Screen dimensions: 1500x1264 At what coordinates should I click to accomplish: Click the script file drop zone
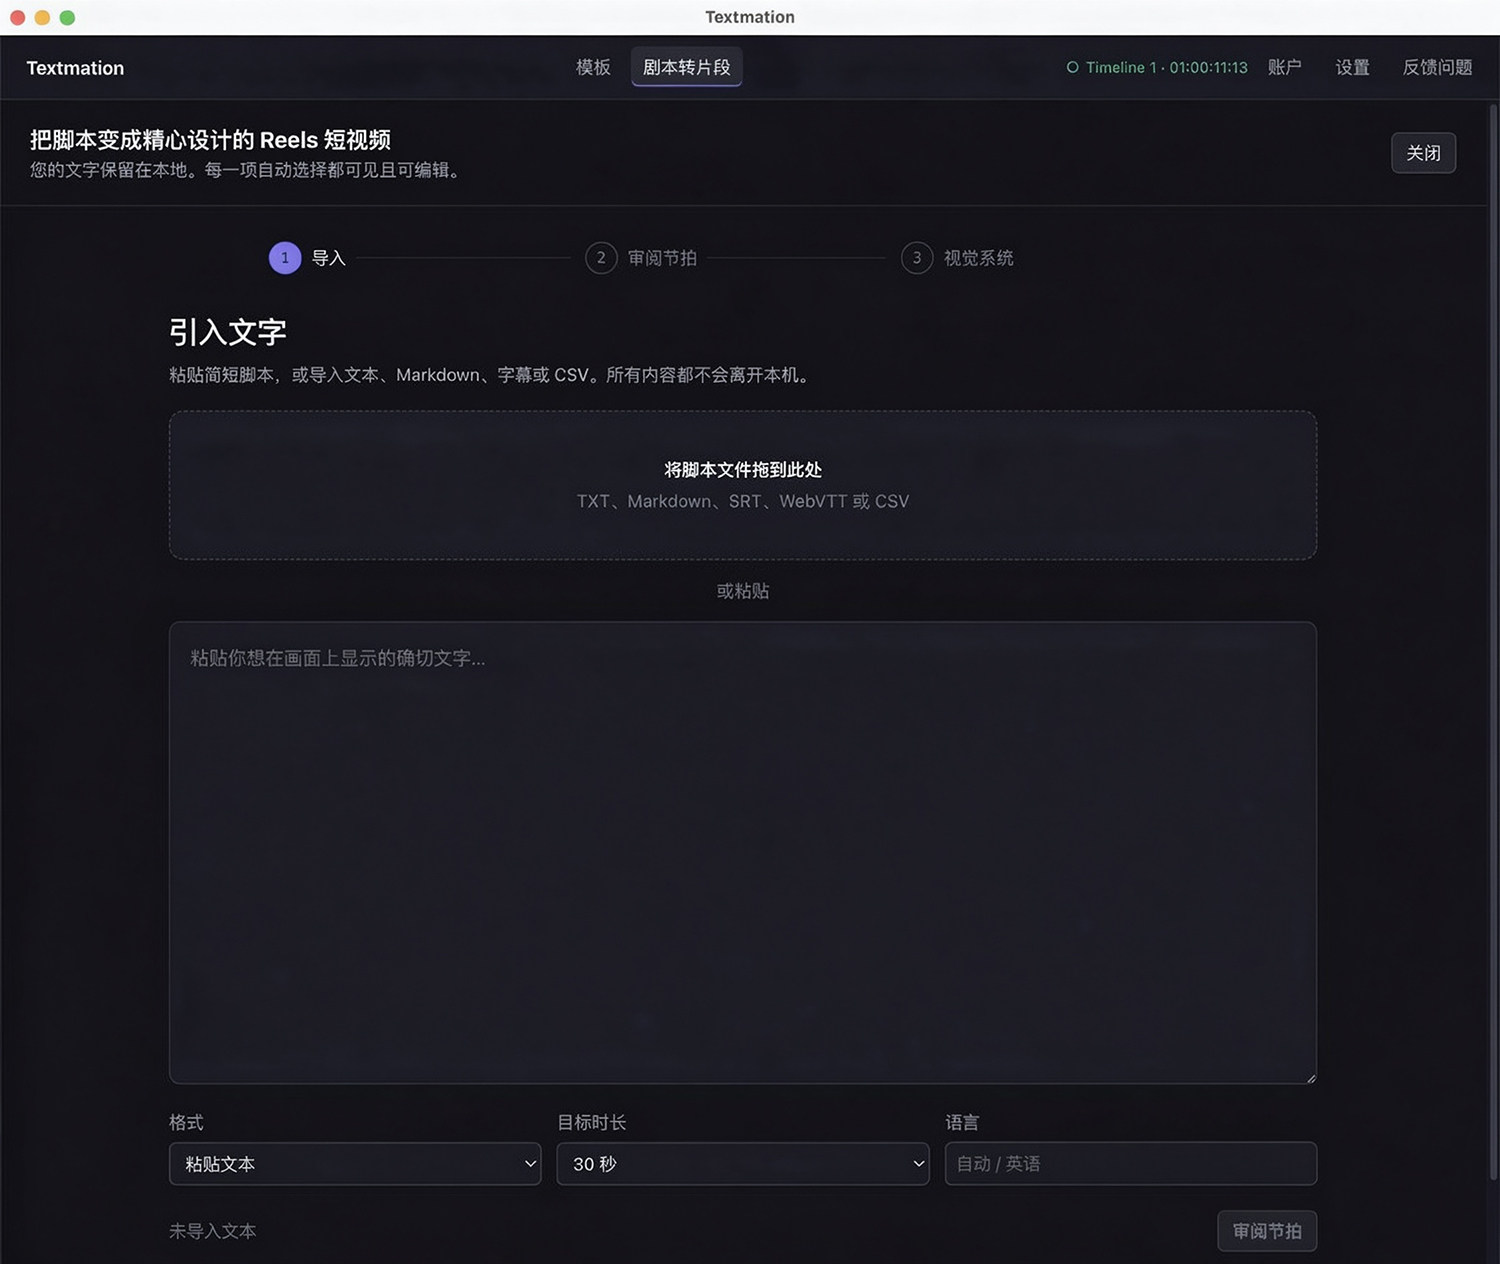pyautogui.click(x=743, y=485)
